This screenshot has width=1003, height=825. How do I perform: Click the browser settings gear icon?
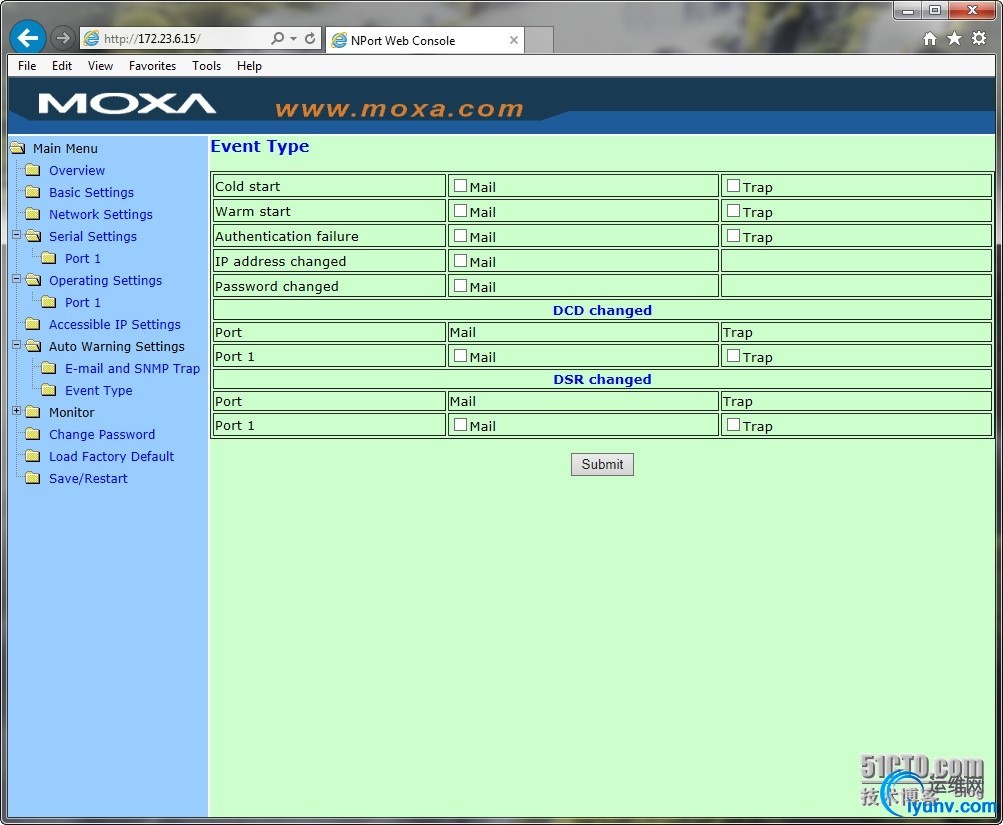pos(977,37)
